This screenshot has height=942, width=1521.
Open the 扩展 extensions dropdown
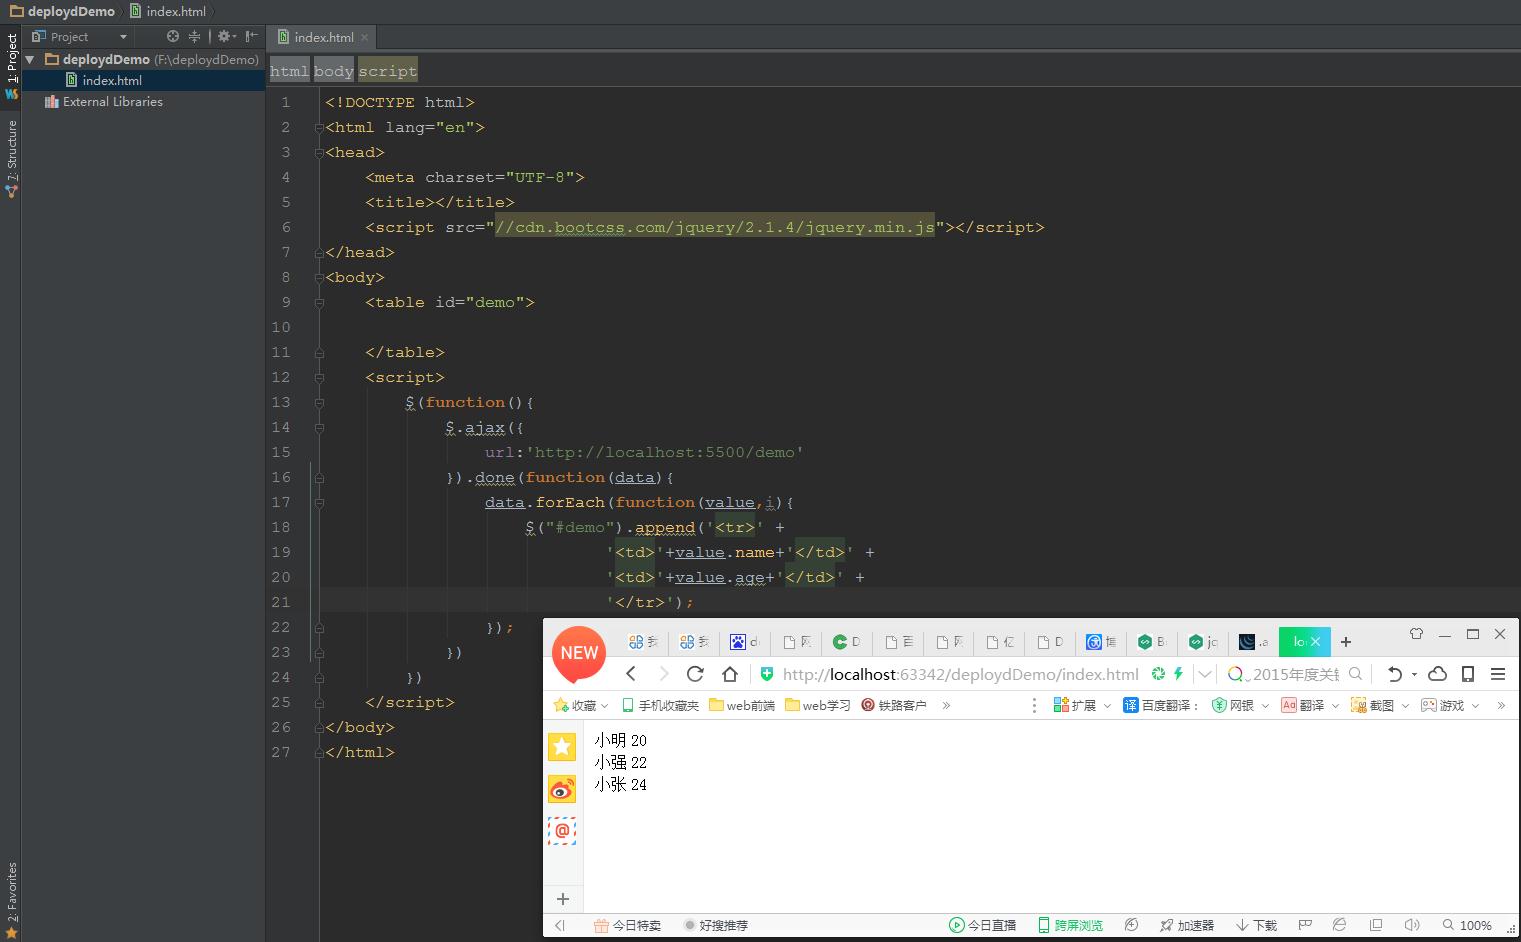(1082, 705)
